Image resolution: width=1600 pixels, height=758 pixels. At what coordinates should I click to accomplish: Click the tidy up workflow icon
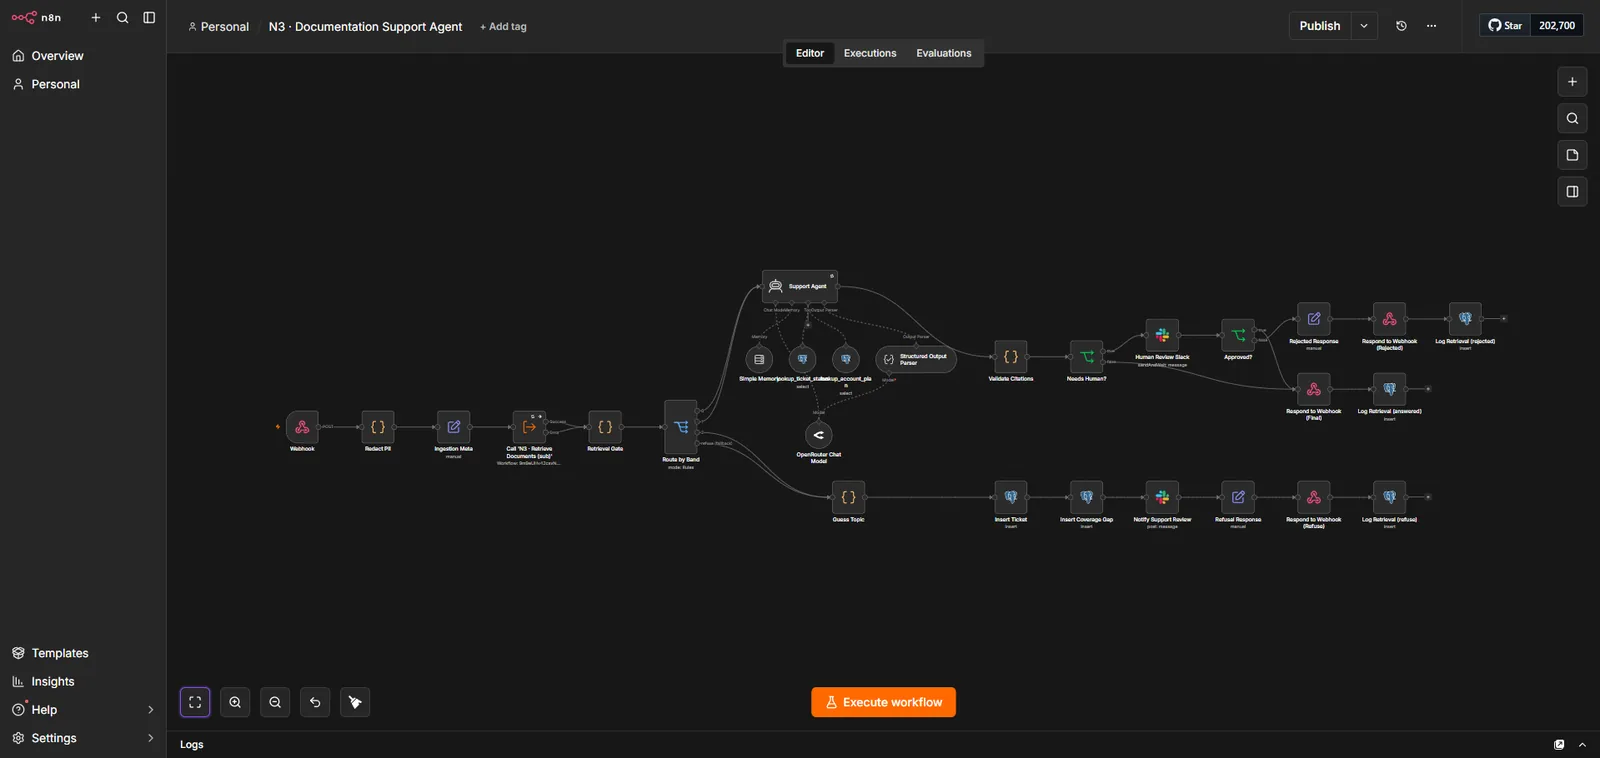[355, 702]
